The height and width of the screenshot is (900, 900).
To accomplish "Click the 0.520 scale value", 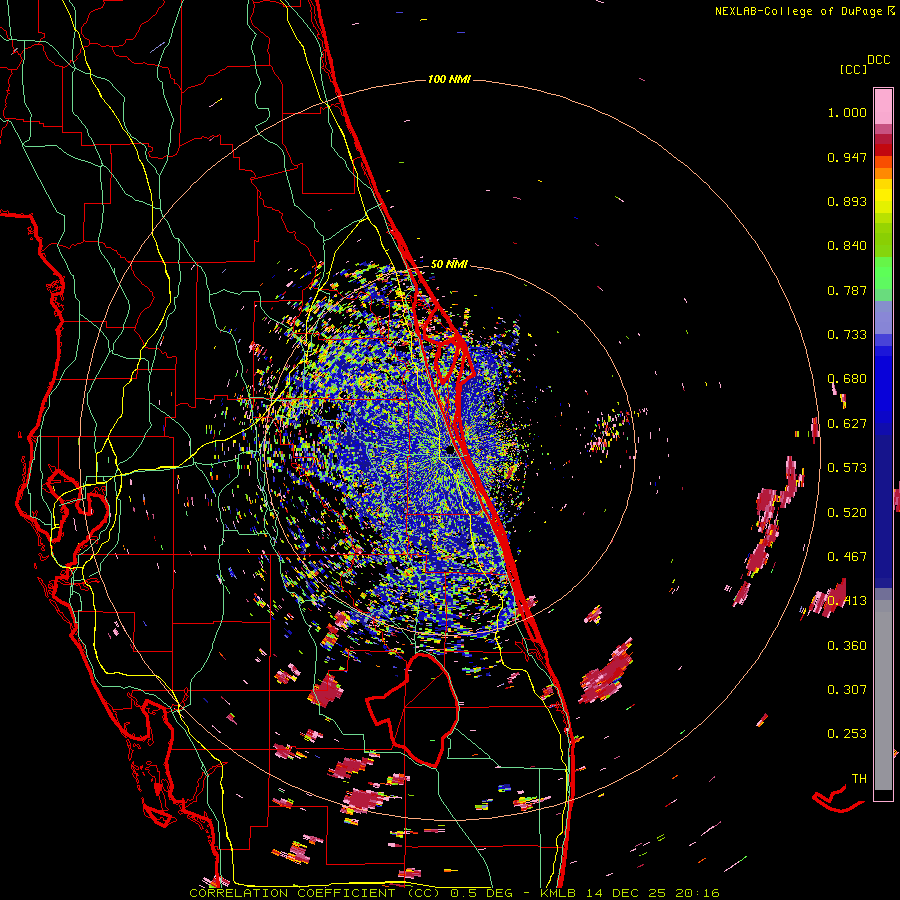I will click(x=847, y=513).
